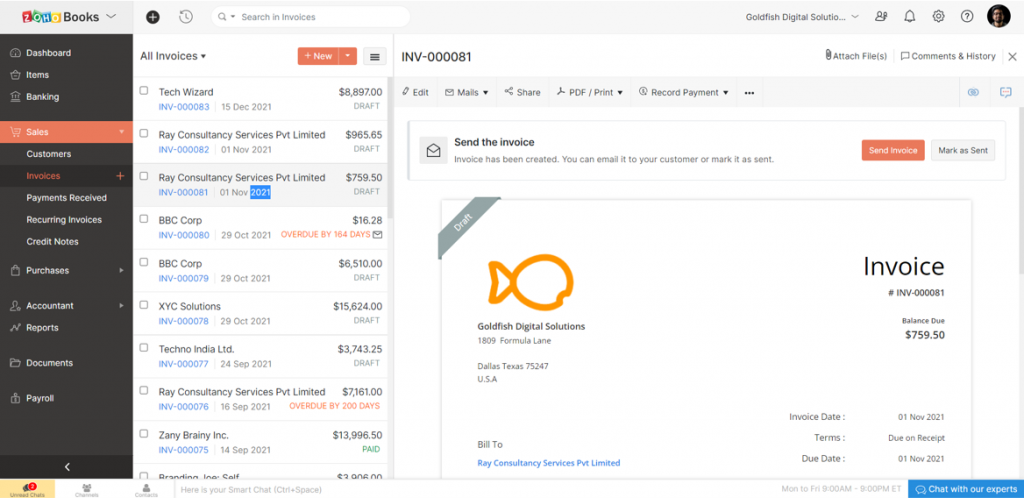Check the INV-000081 invoice checkbox
Viewport: 1024px width, 498px height.
pyautogui.click(x=144, y=176)
